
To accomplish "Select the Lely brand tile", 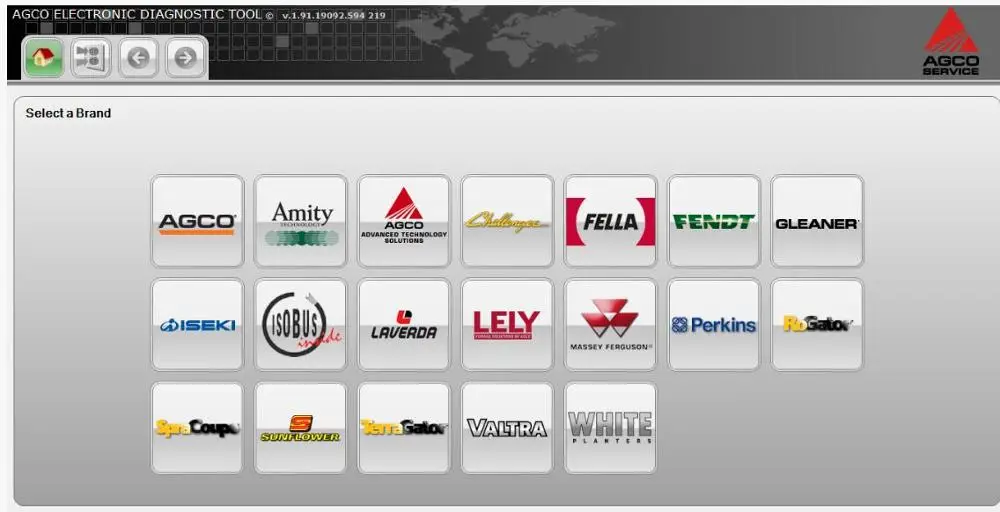I will 508,325.
